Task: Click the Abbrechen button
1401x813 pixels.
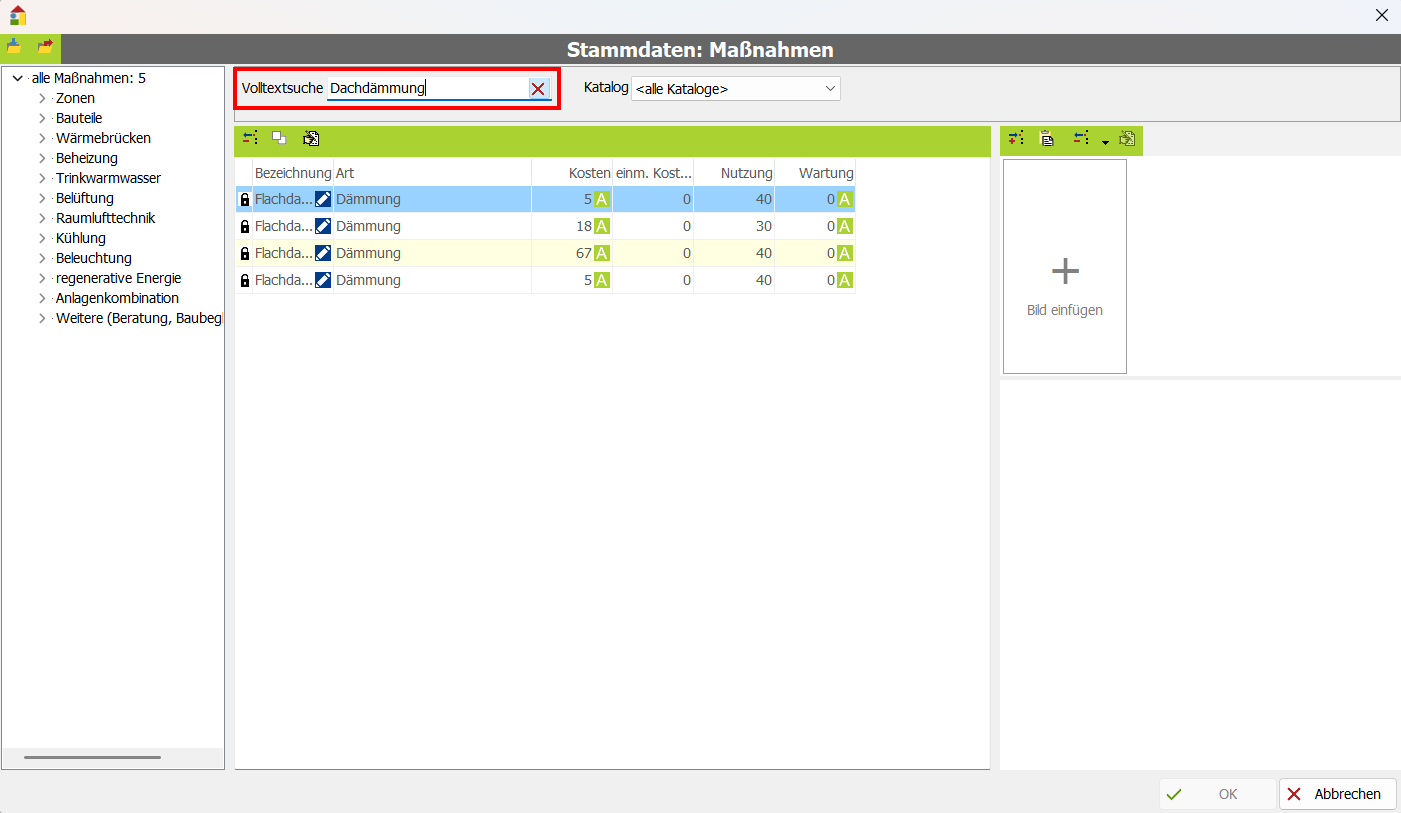Action: pyautogui.click(x=1337, y=794)
